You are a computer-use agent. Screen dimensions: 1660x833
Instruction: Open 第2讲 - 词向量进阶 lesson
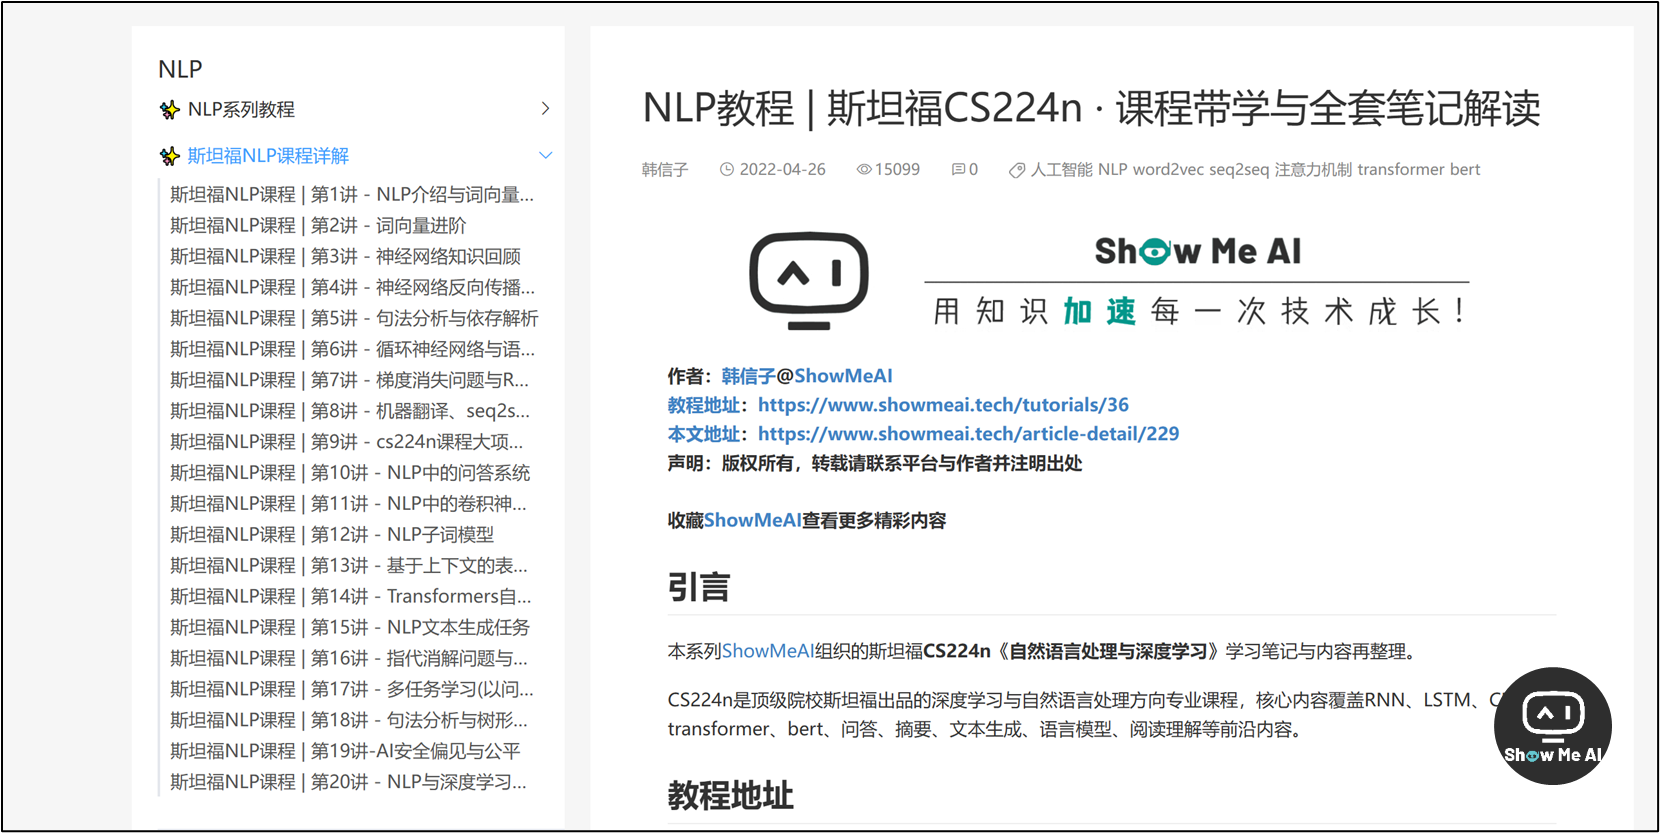click(318, 225)
